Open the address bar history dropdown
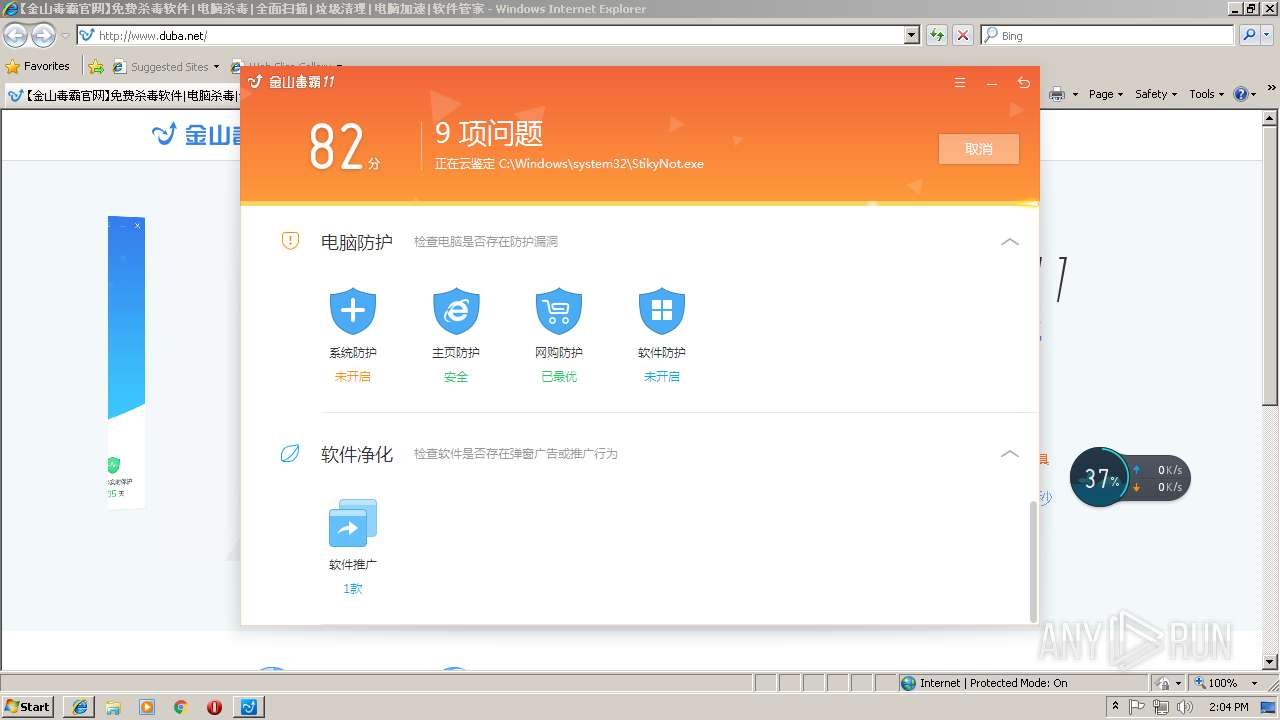The image size is (1280, 720). tap(912, 35)
